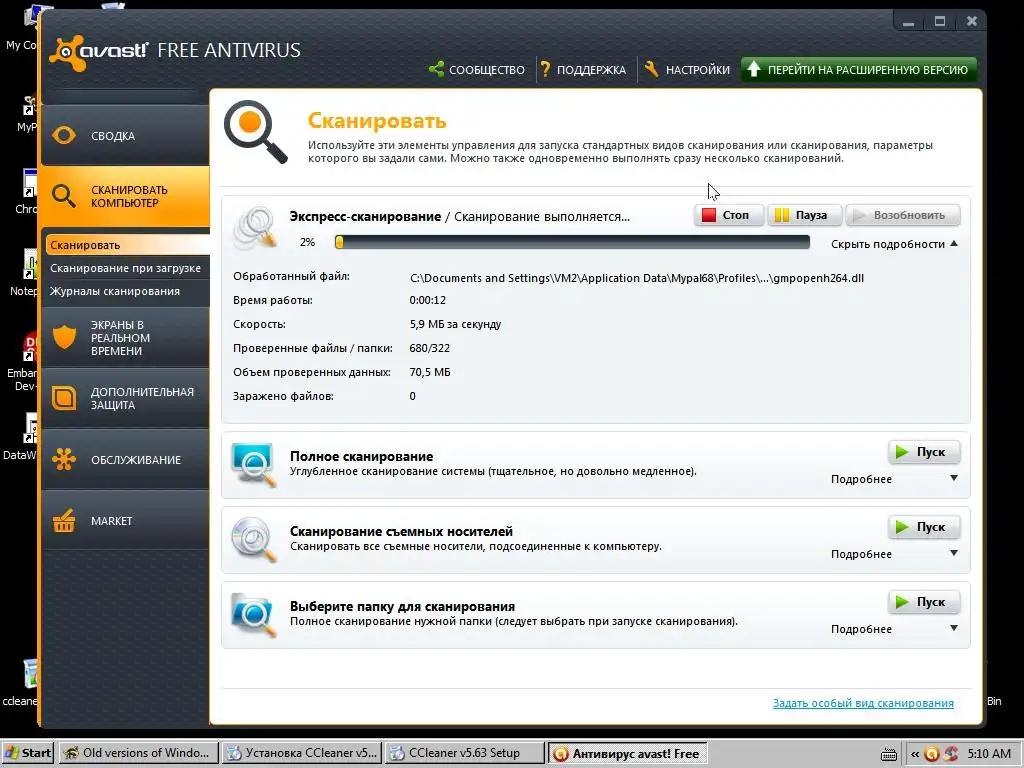The height and width of the screenshot is (768, 1024).
Task: Click the shield icon for real-time shields
Action: point(64,337)
